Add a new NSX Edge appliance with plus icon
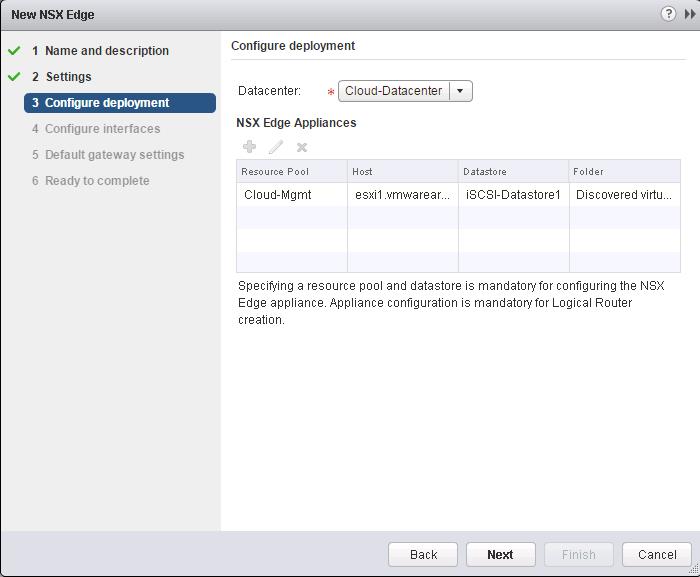 (249, 146)
